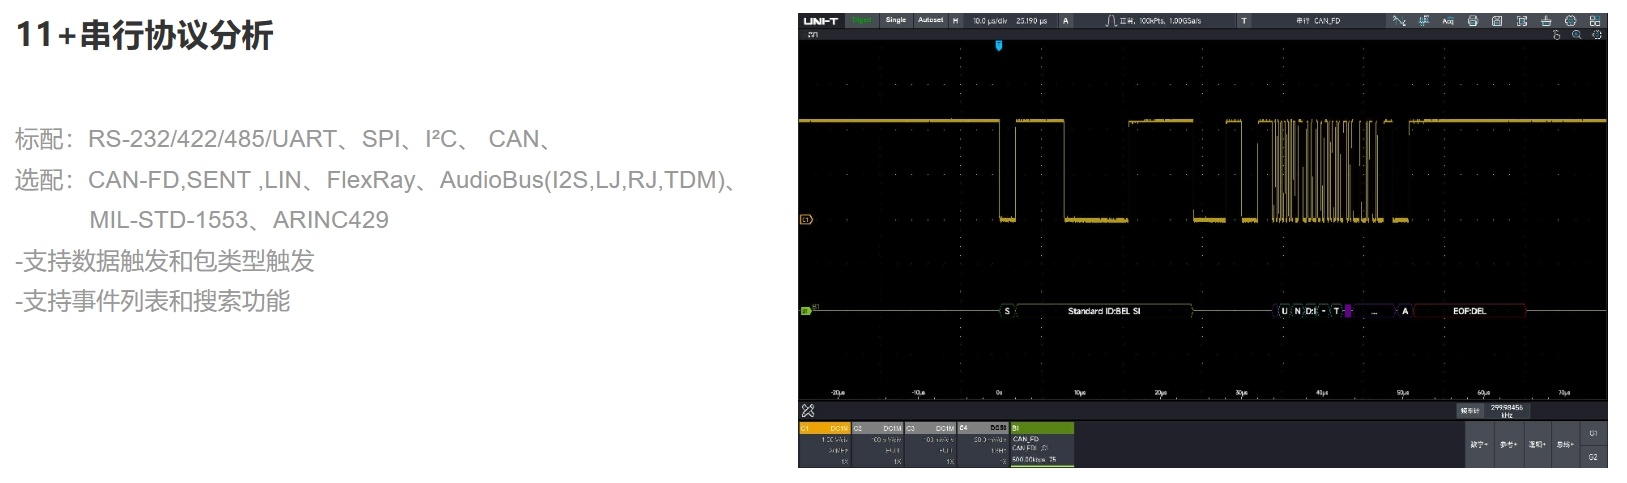
Task: Click the print icon
Action: 1473,20
